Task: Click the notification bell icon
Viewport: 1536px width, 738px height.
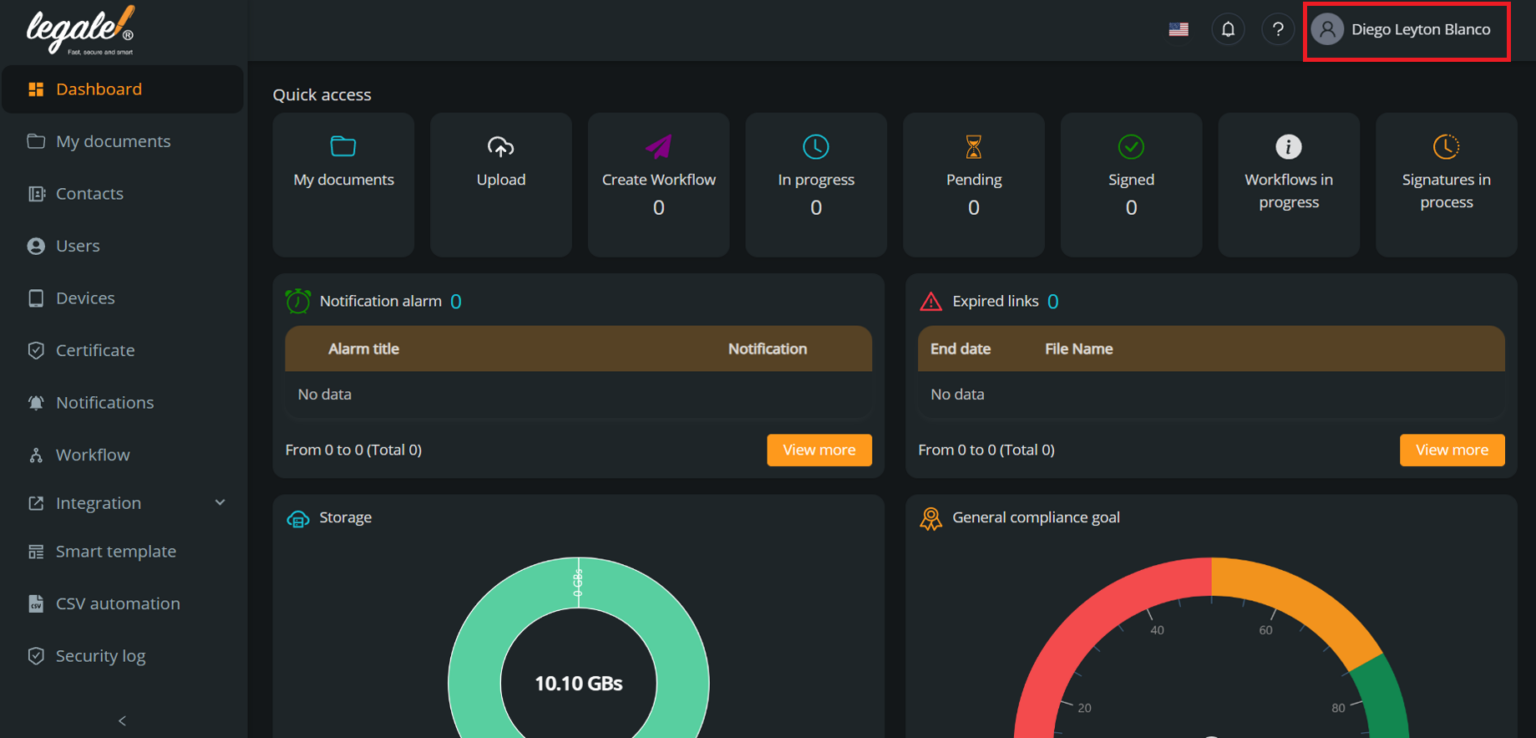Action: [1228, 29]
